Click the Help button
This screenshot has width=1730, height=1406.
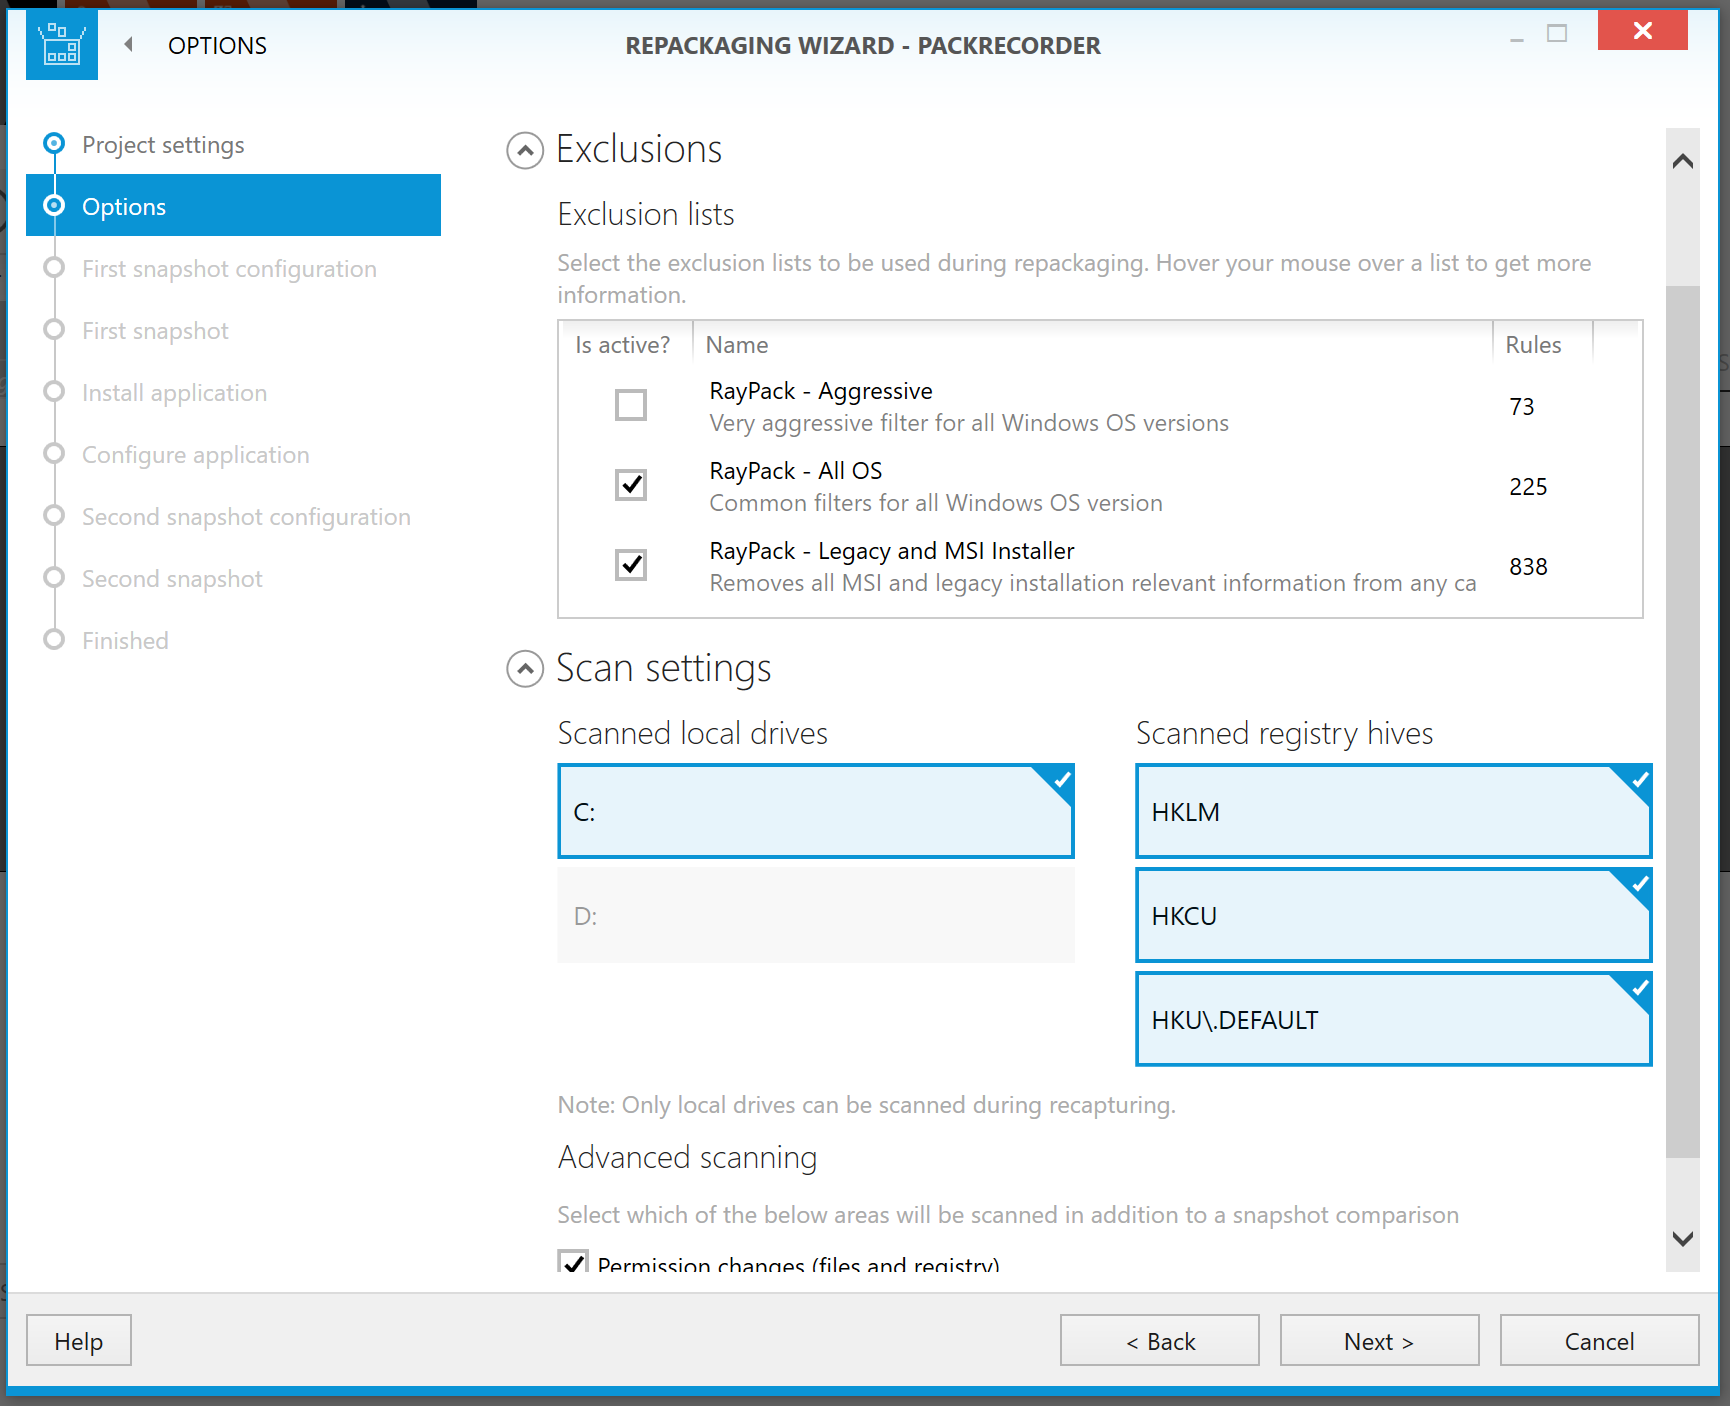point(79,1340)
